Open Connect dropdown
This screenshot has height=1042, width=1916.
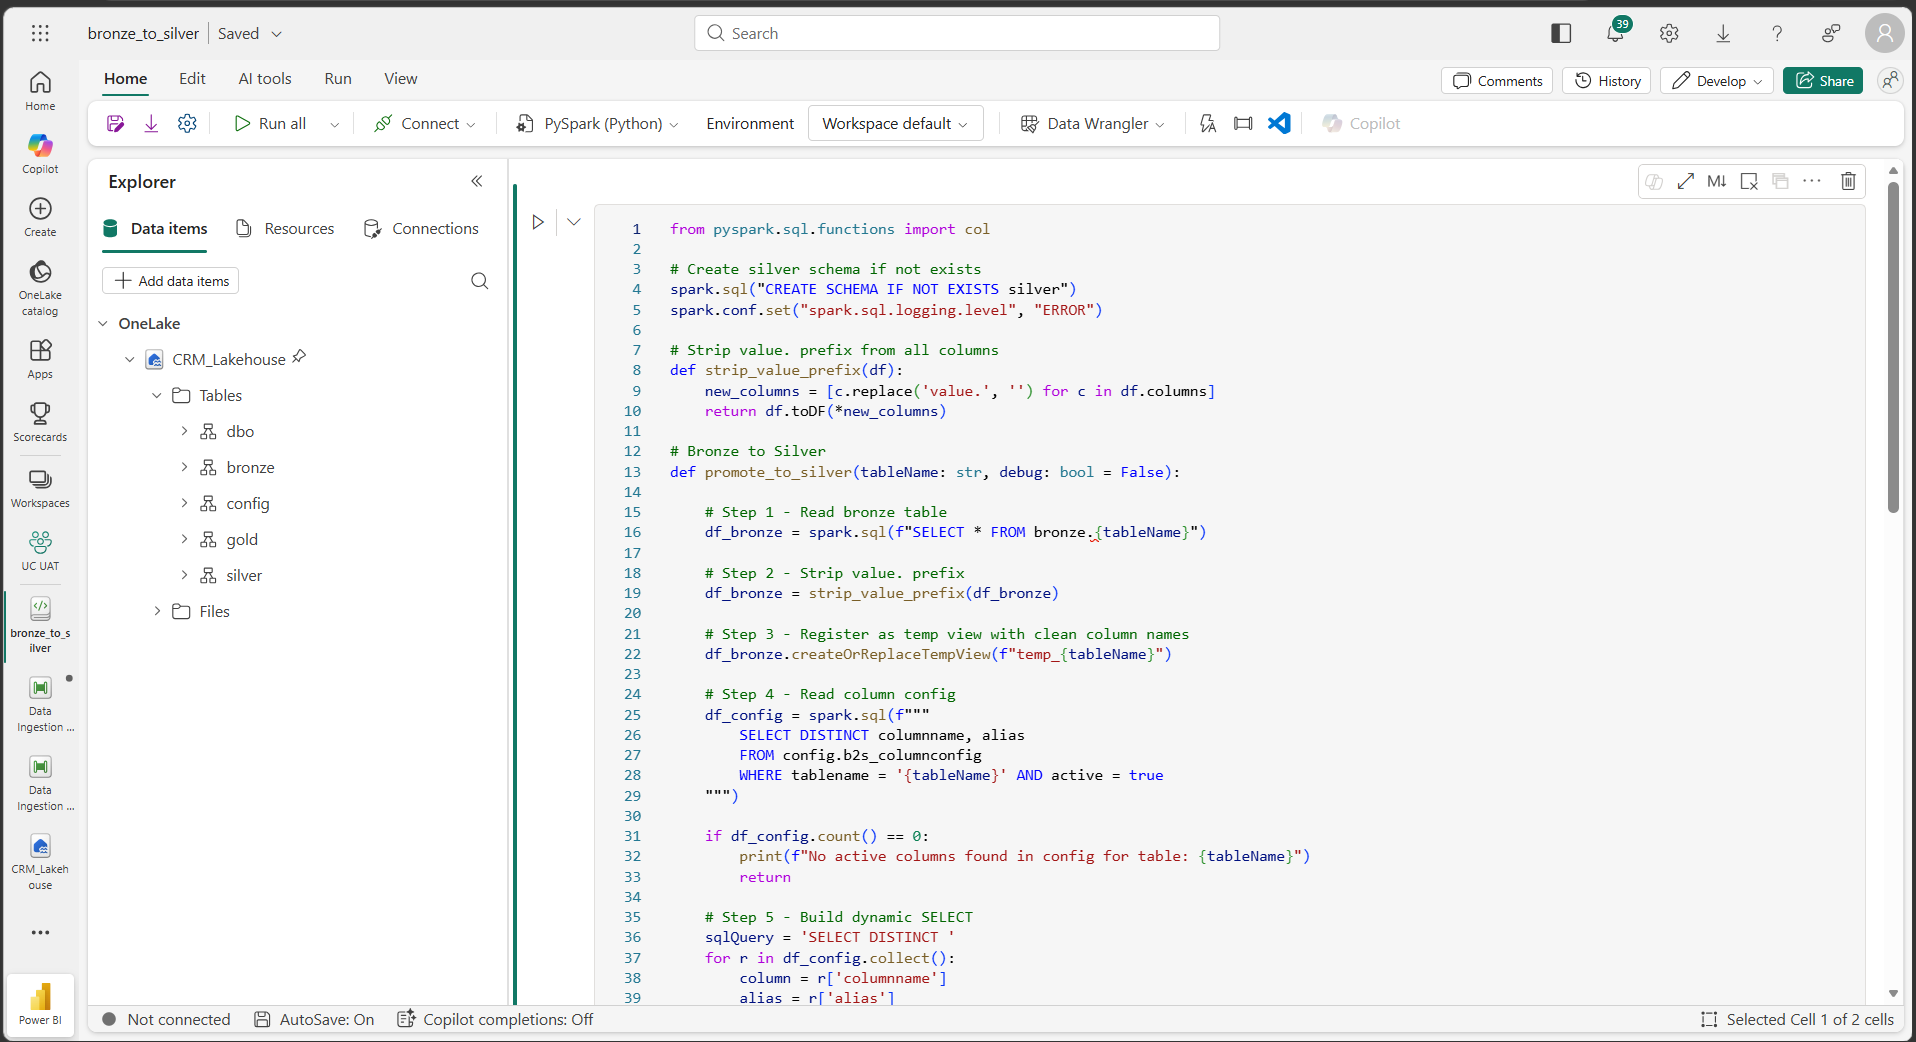pyautogui.click(x=424, y=123)
